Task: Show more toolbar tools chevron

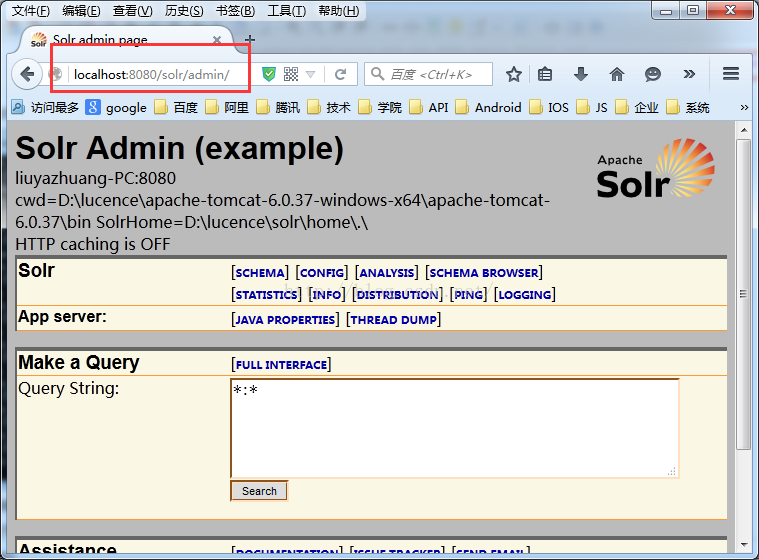Action: (689, 74)
